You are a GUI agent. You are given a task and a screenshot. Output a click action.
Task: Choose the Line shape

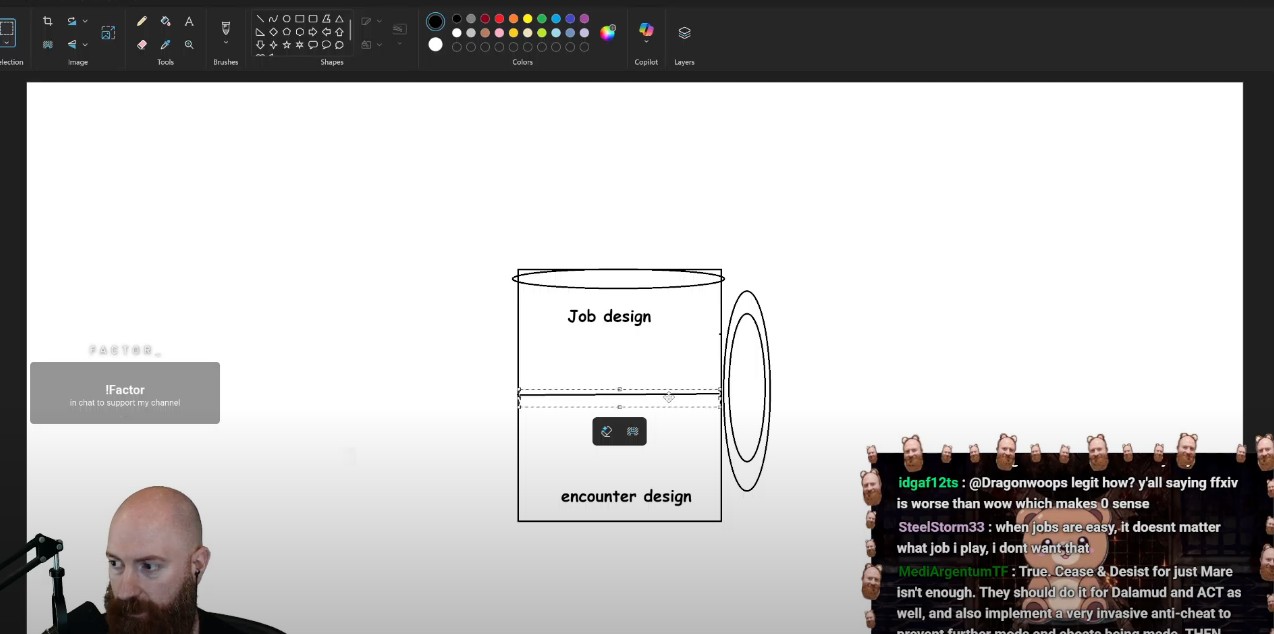[x=260, y=19]
